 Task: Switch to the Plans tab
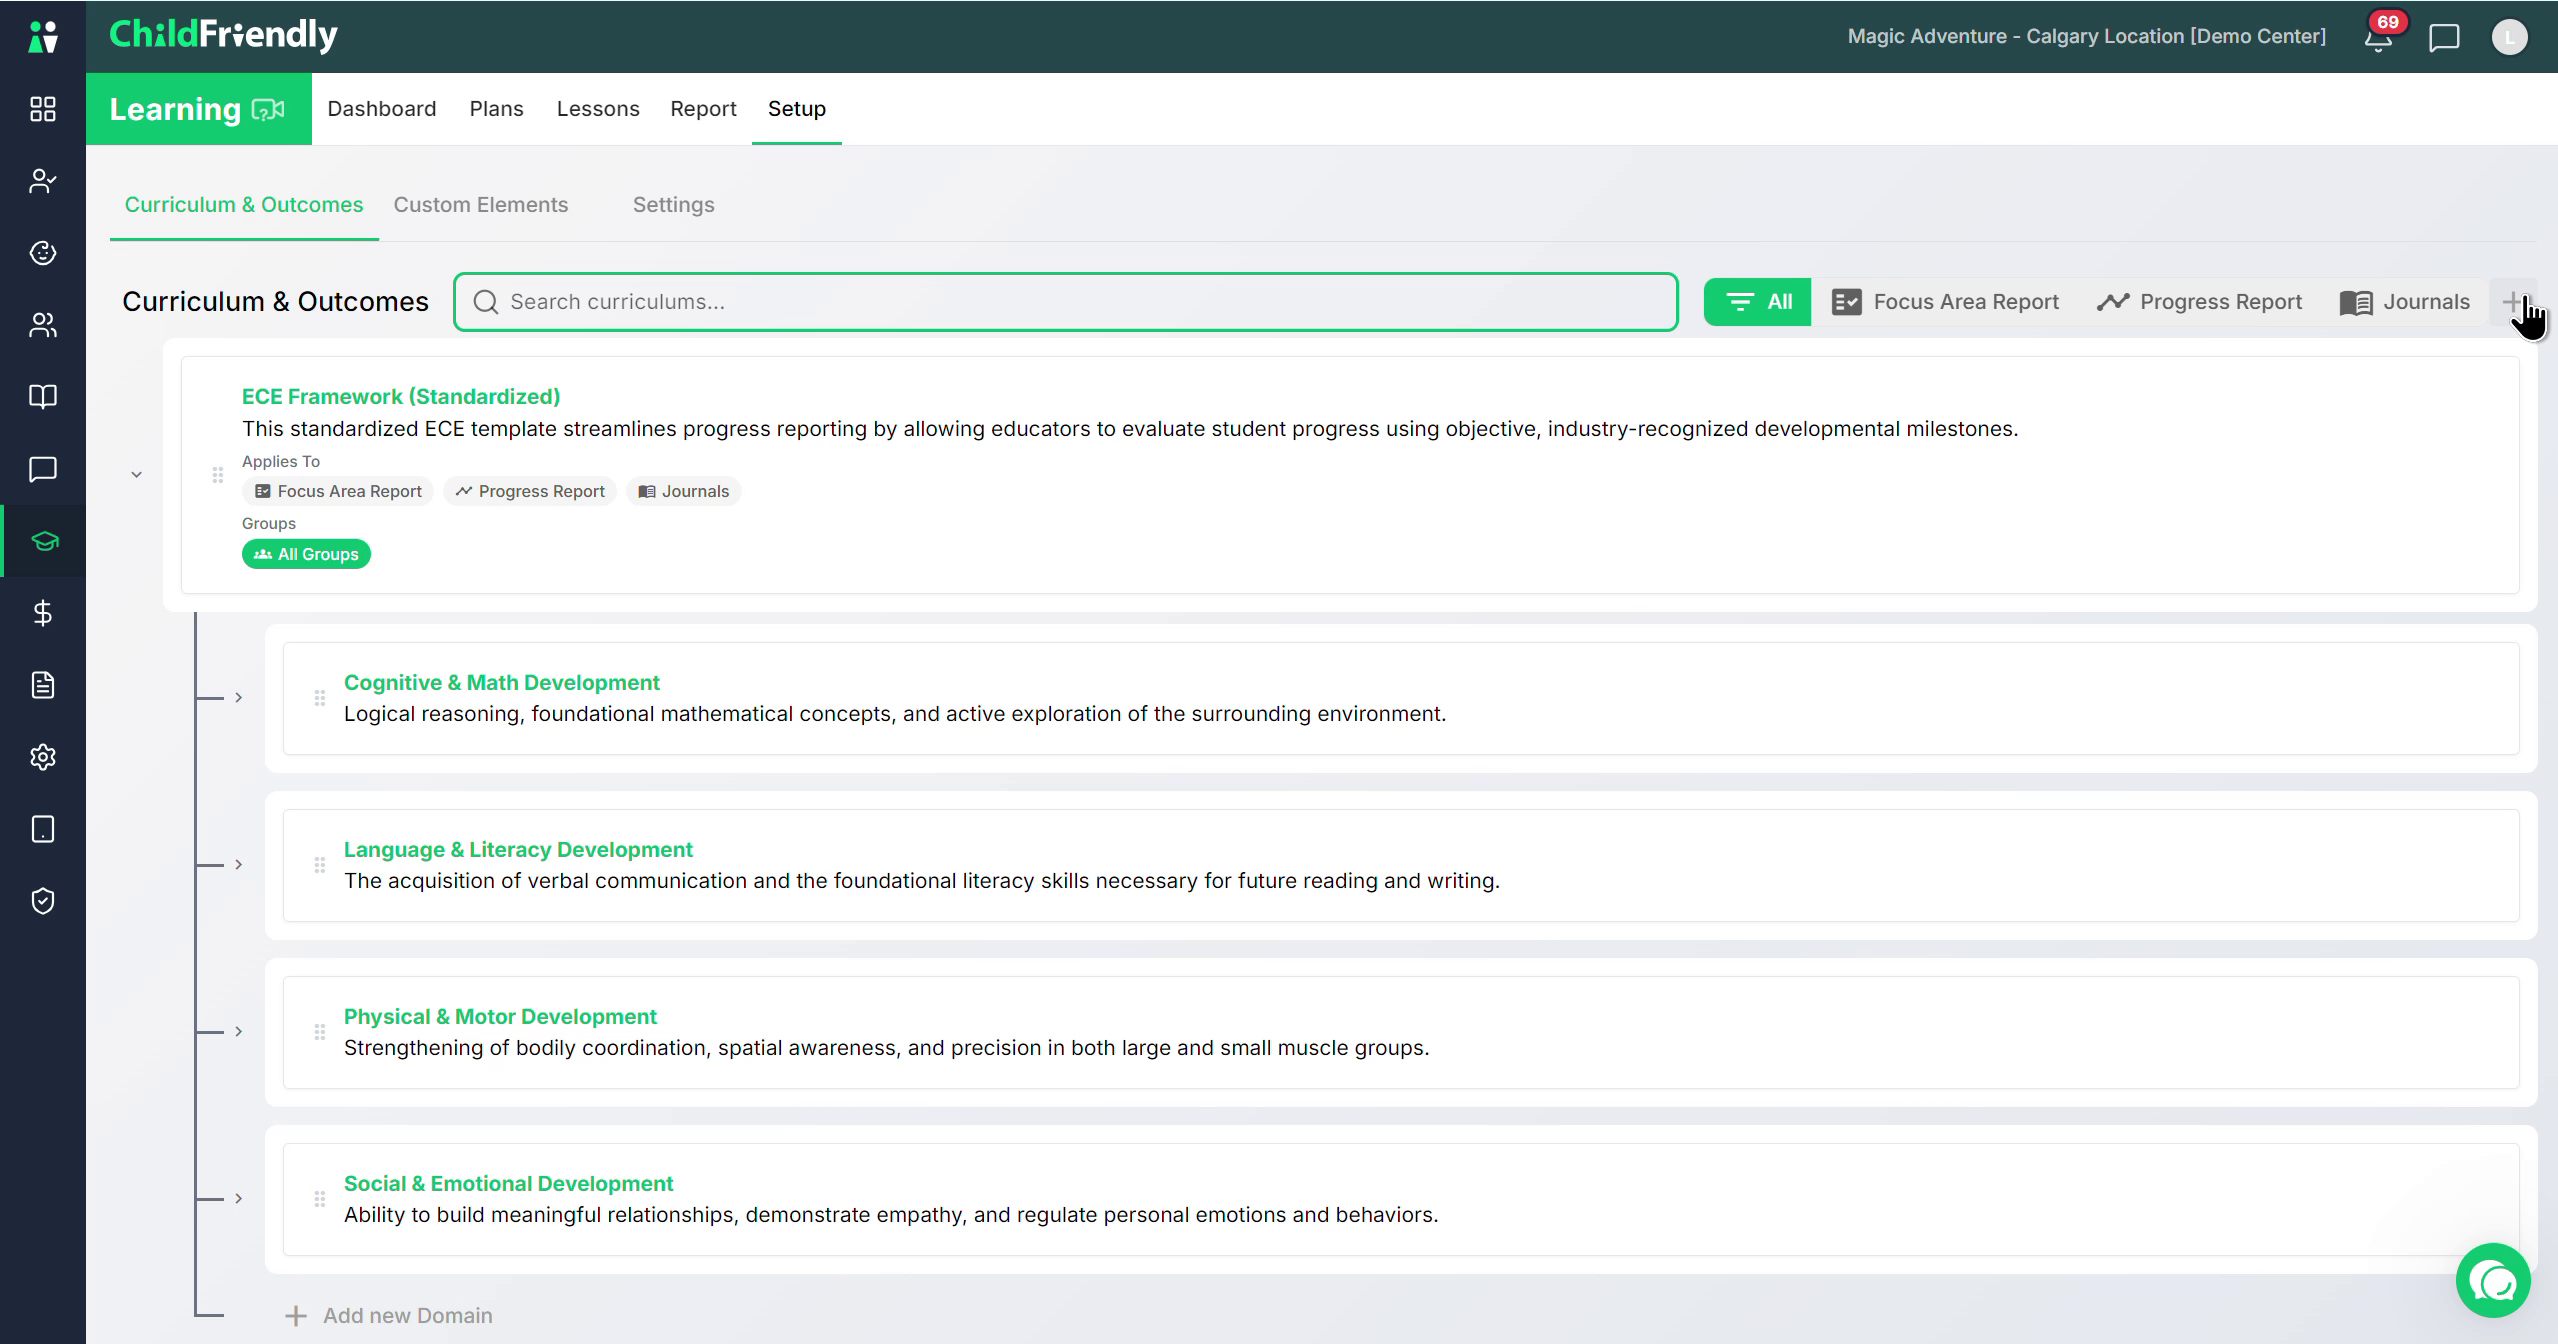pos(496,109)
